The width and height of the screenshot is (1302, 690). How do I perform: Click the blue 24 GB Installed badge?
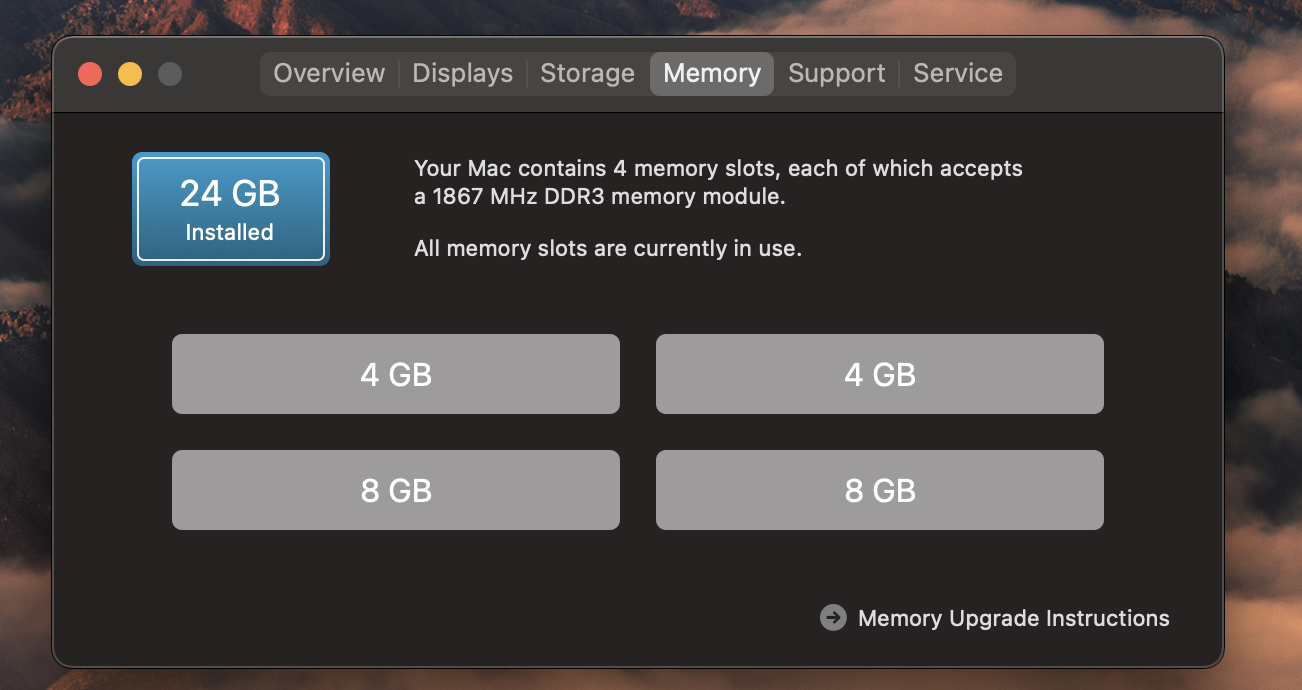click(x=231, y=209)
